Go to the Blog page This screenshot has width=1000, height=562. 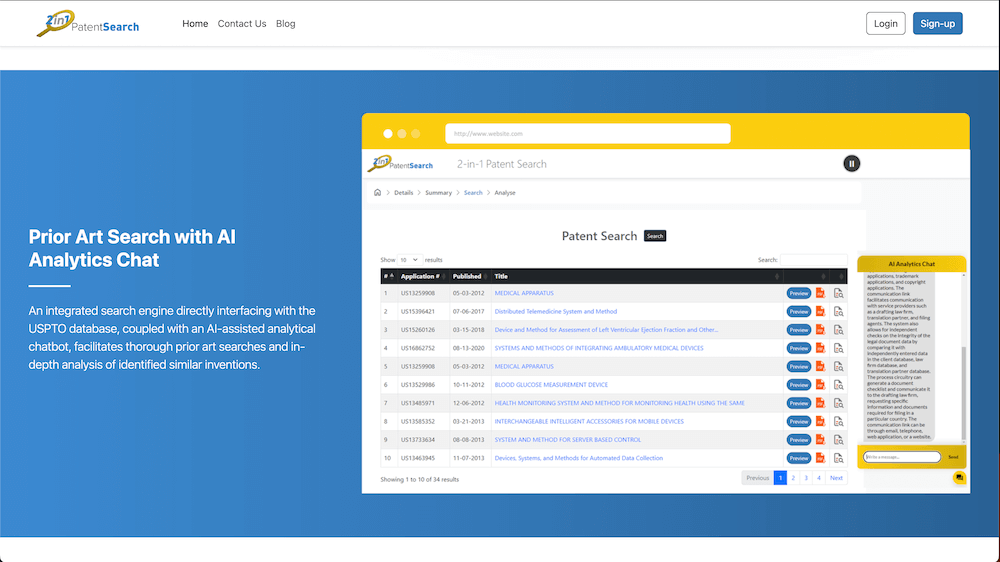pos(285,24)
